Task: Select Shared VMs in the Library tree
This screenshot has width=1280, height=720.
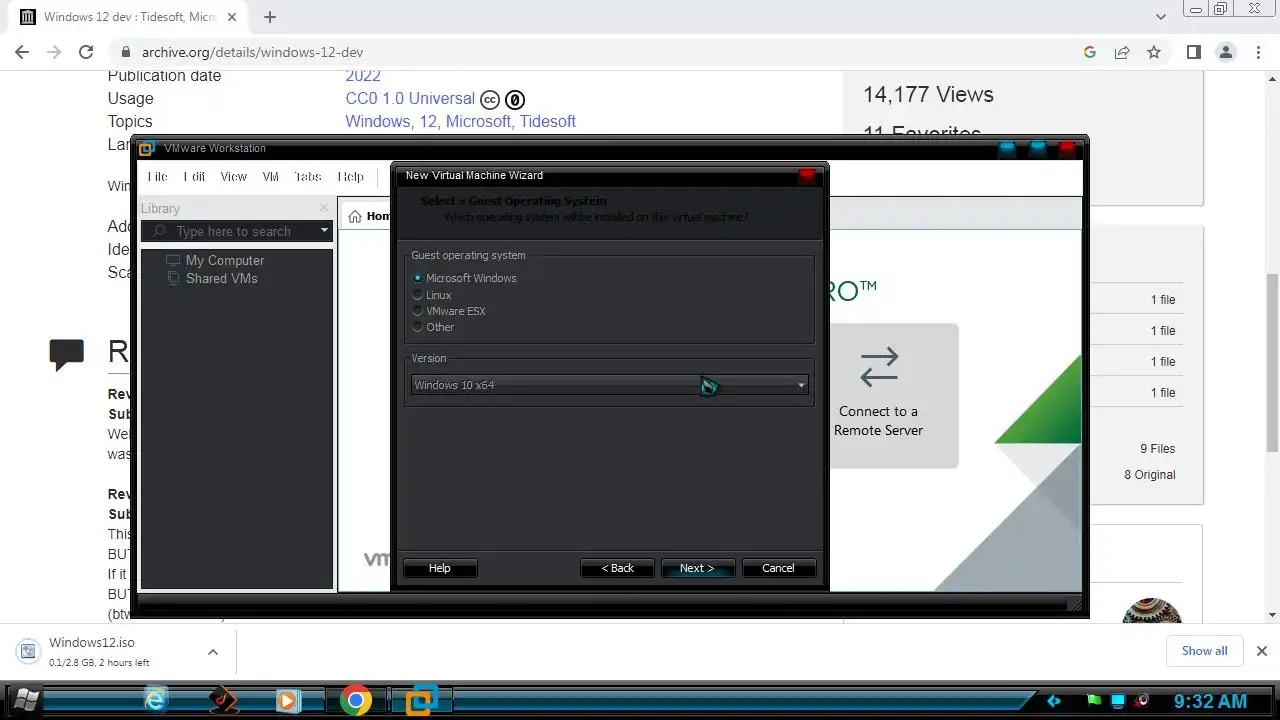Action: [221, 278]
